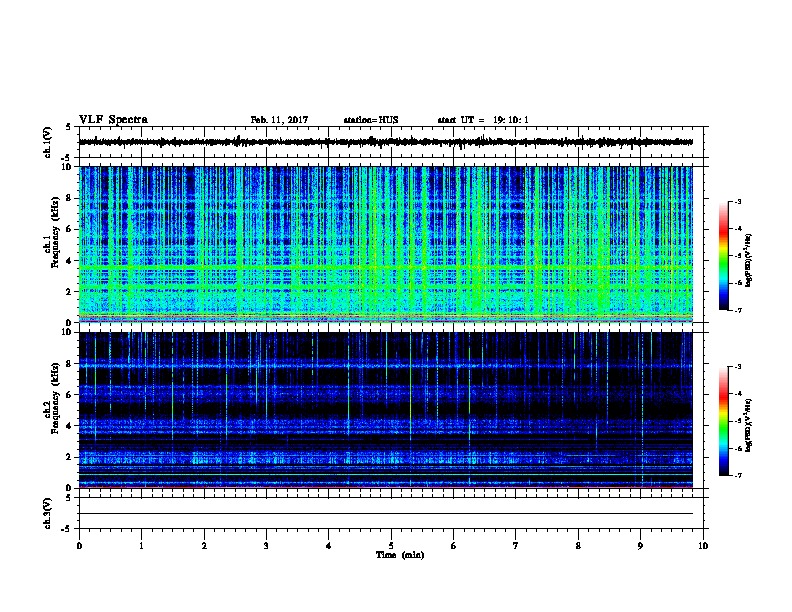Select the "Feb. 11, 2017" date text
Viewport: 792px width, 612px height.
tap(279, 120)
